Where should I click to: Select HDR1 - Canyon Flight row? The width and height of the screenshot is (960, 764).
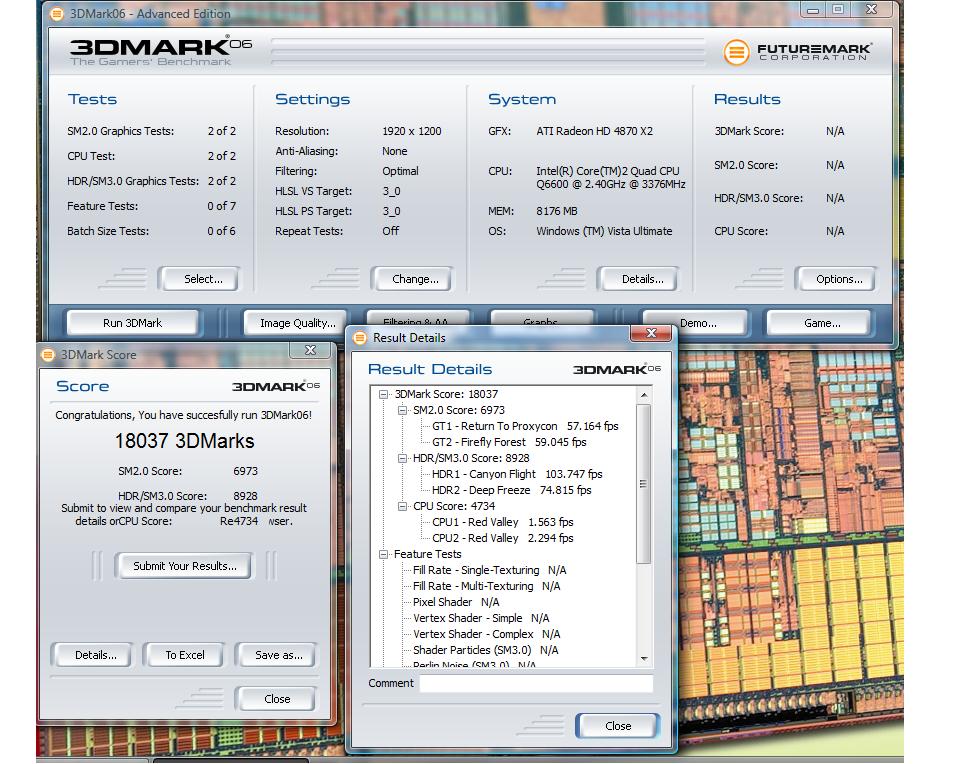click(517, 474)
